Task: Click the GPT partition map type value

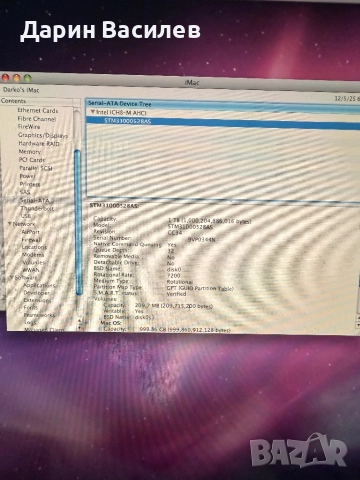Action: (200, 288)
